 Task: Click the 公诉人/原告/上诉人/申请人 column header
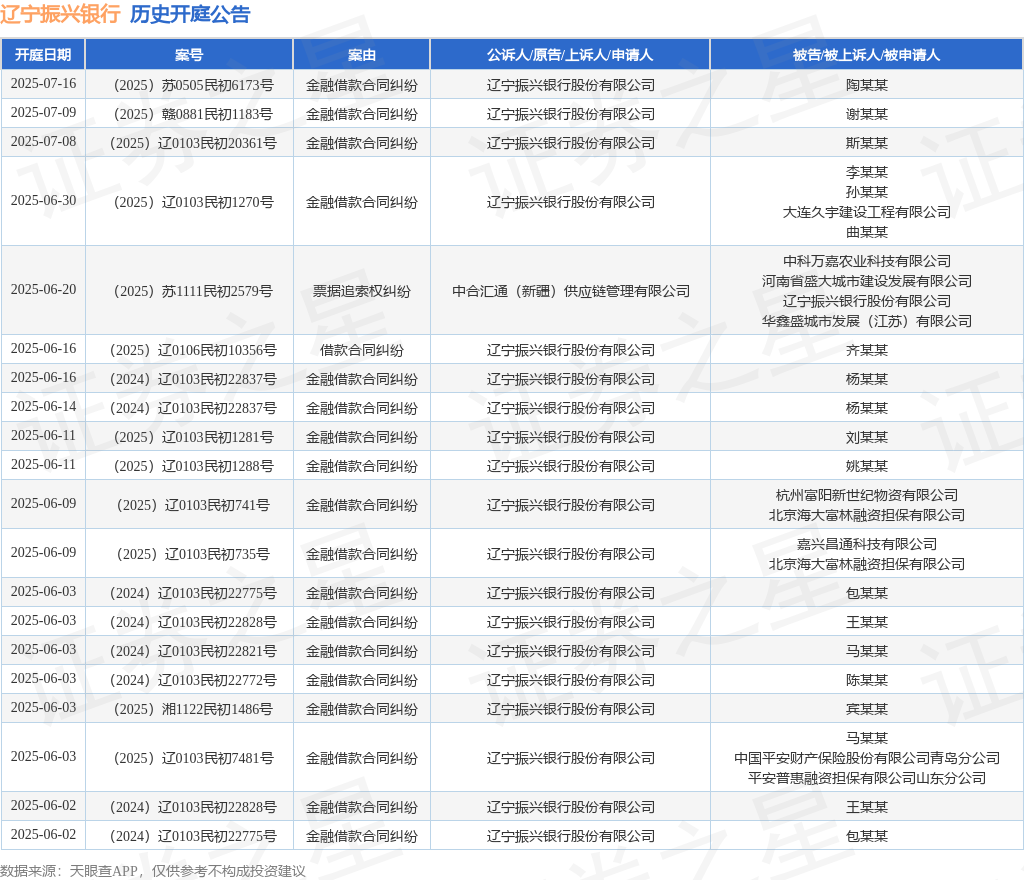(x=570, y=55)
